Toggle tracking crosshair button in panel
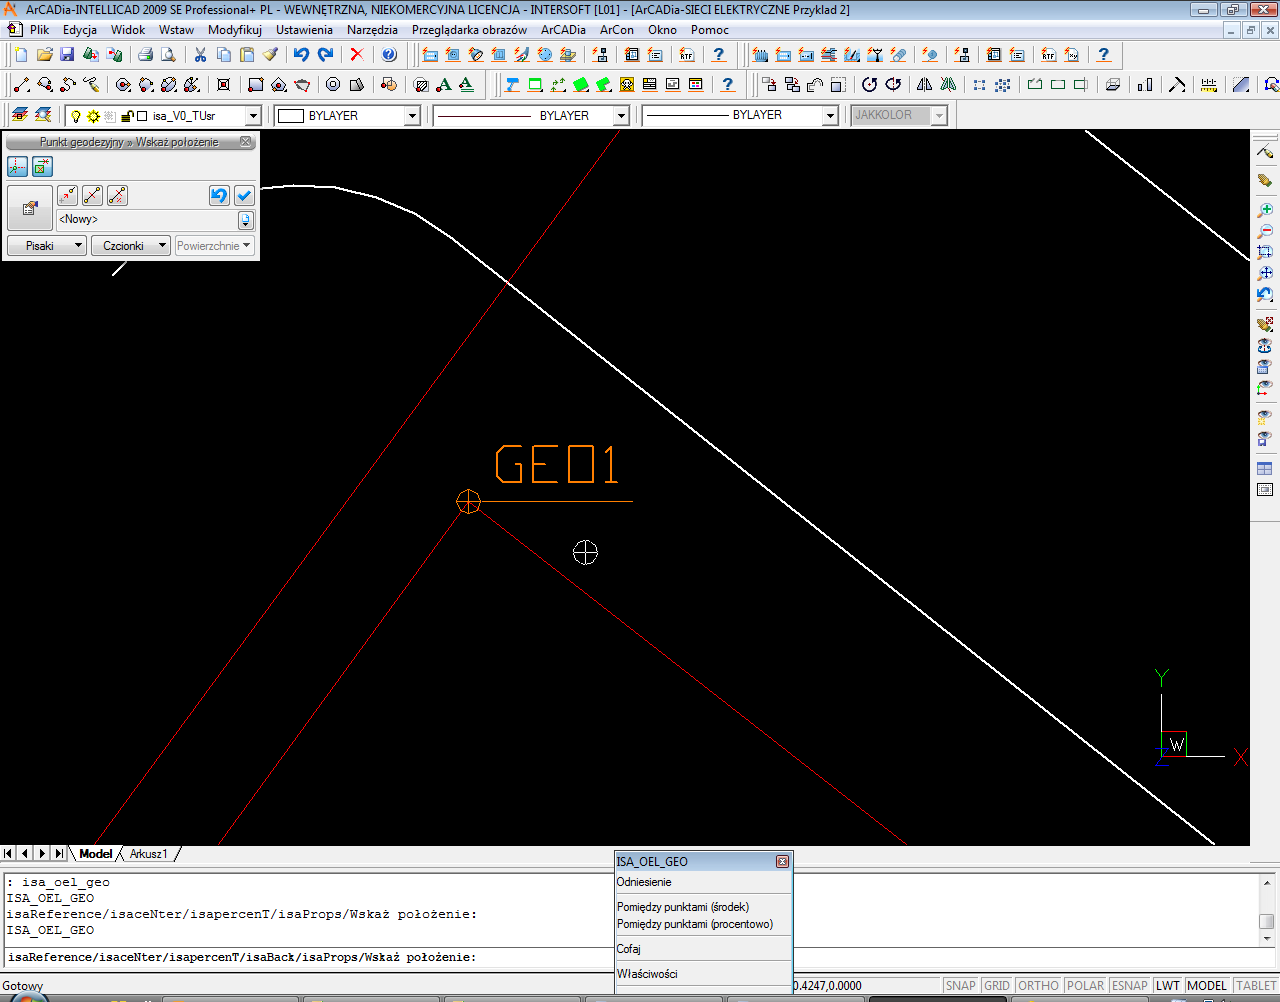The image size is (1280, 1002). [17, 166]
